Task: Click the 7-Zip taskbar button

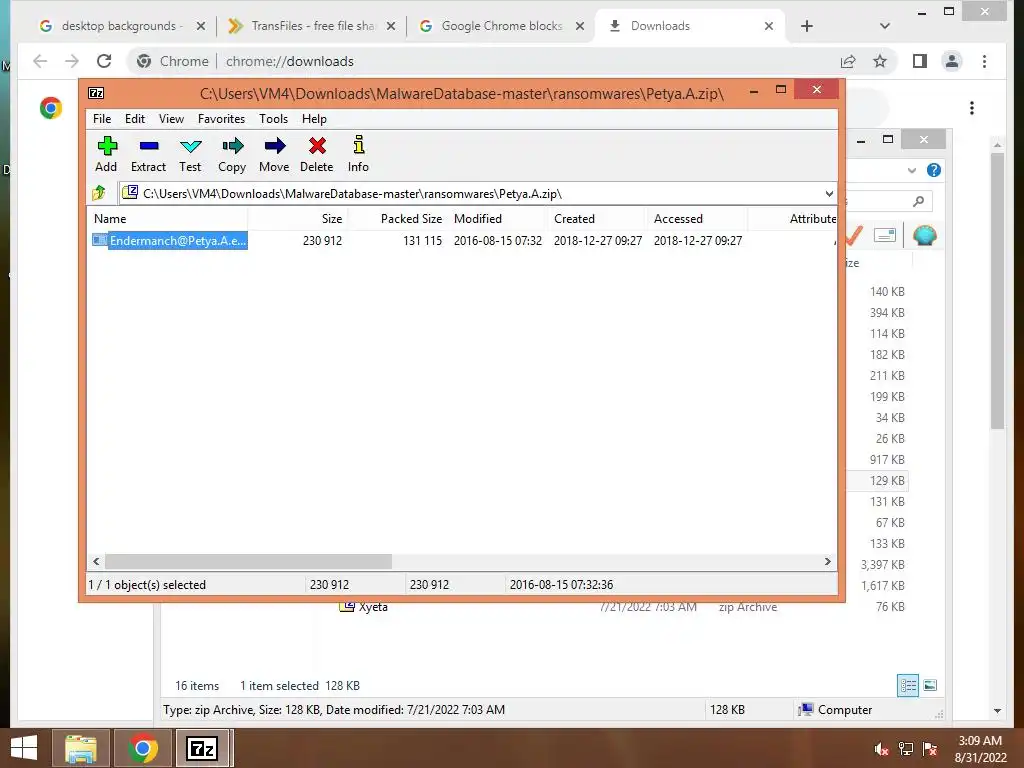Action: click(x=202, y=748)
